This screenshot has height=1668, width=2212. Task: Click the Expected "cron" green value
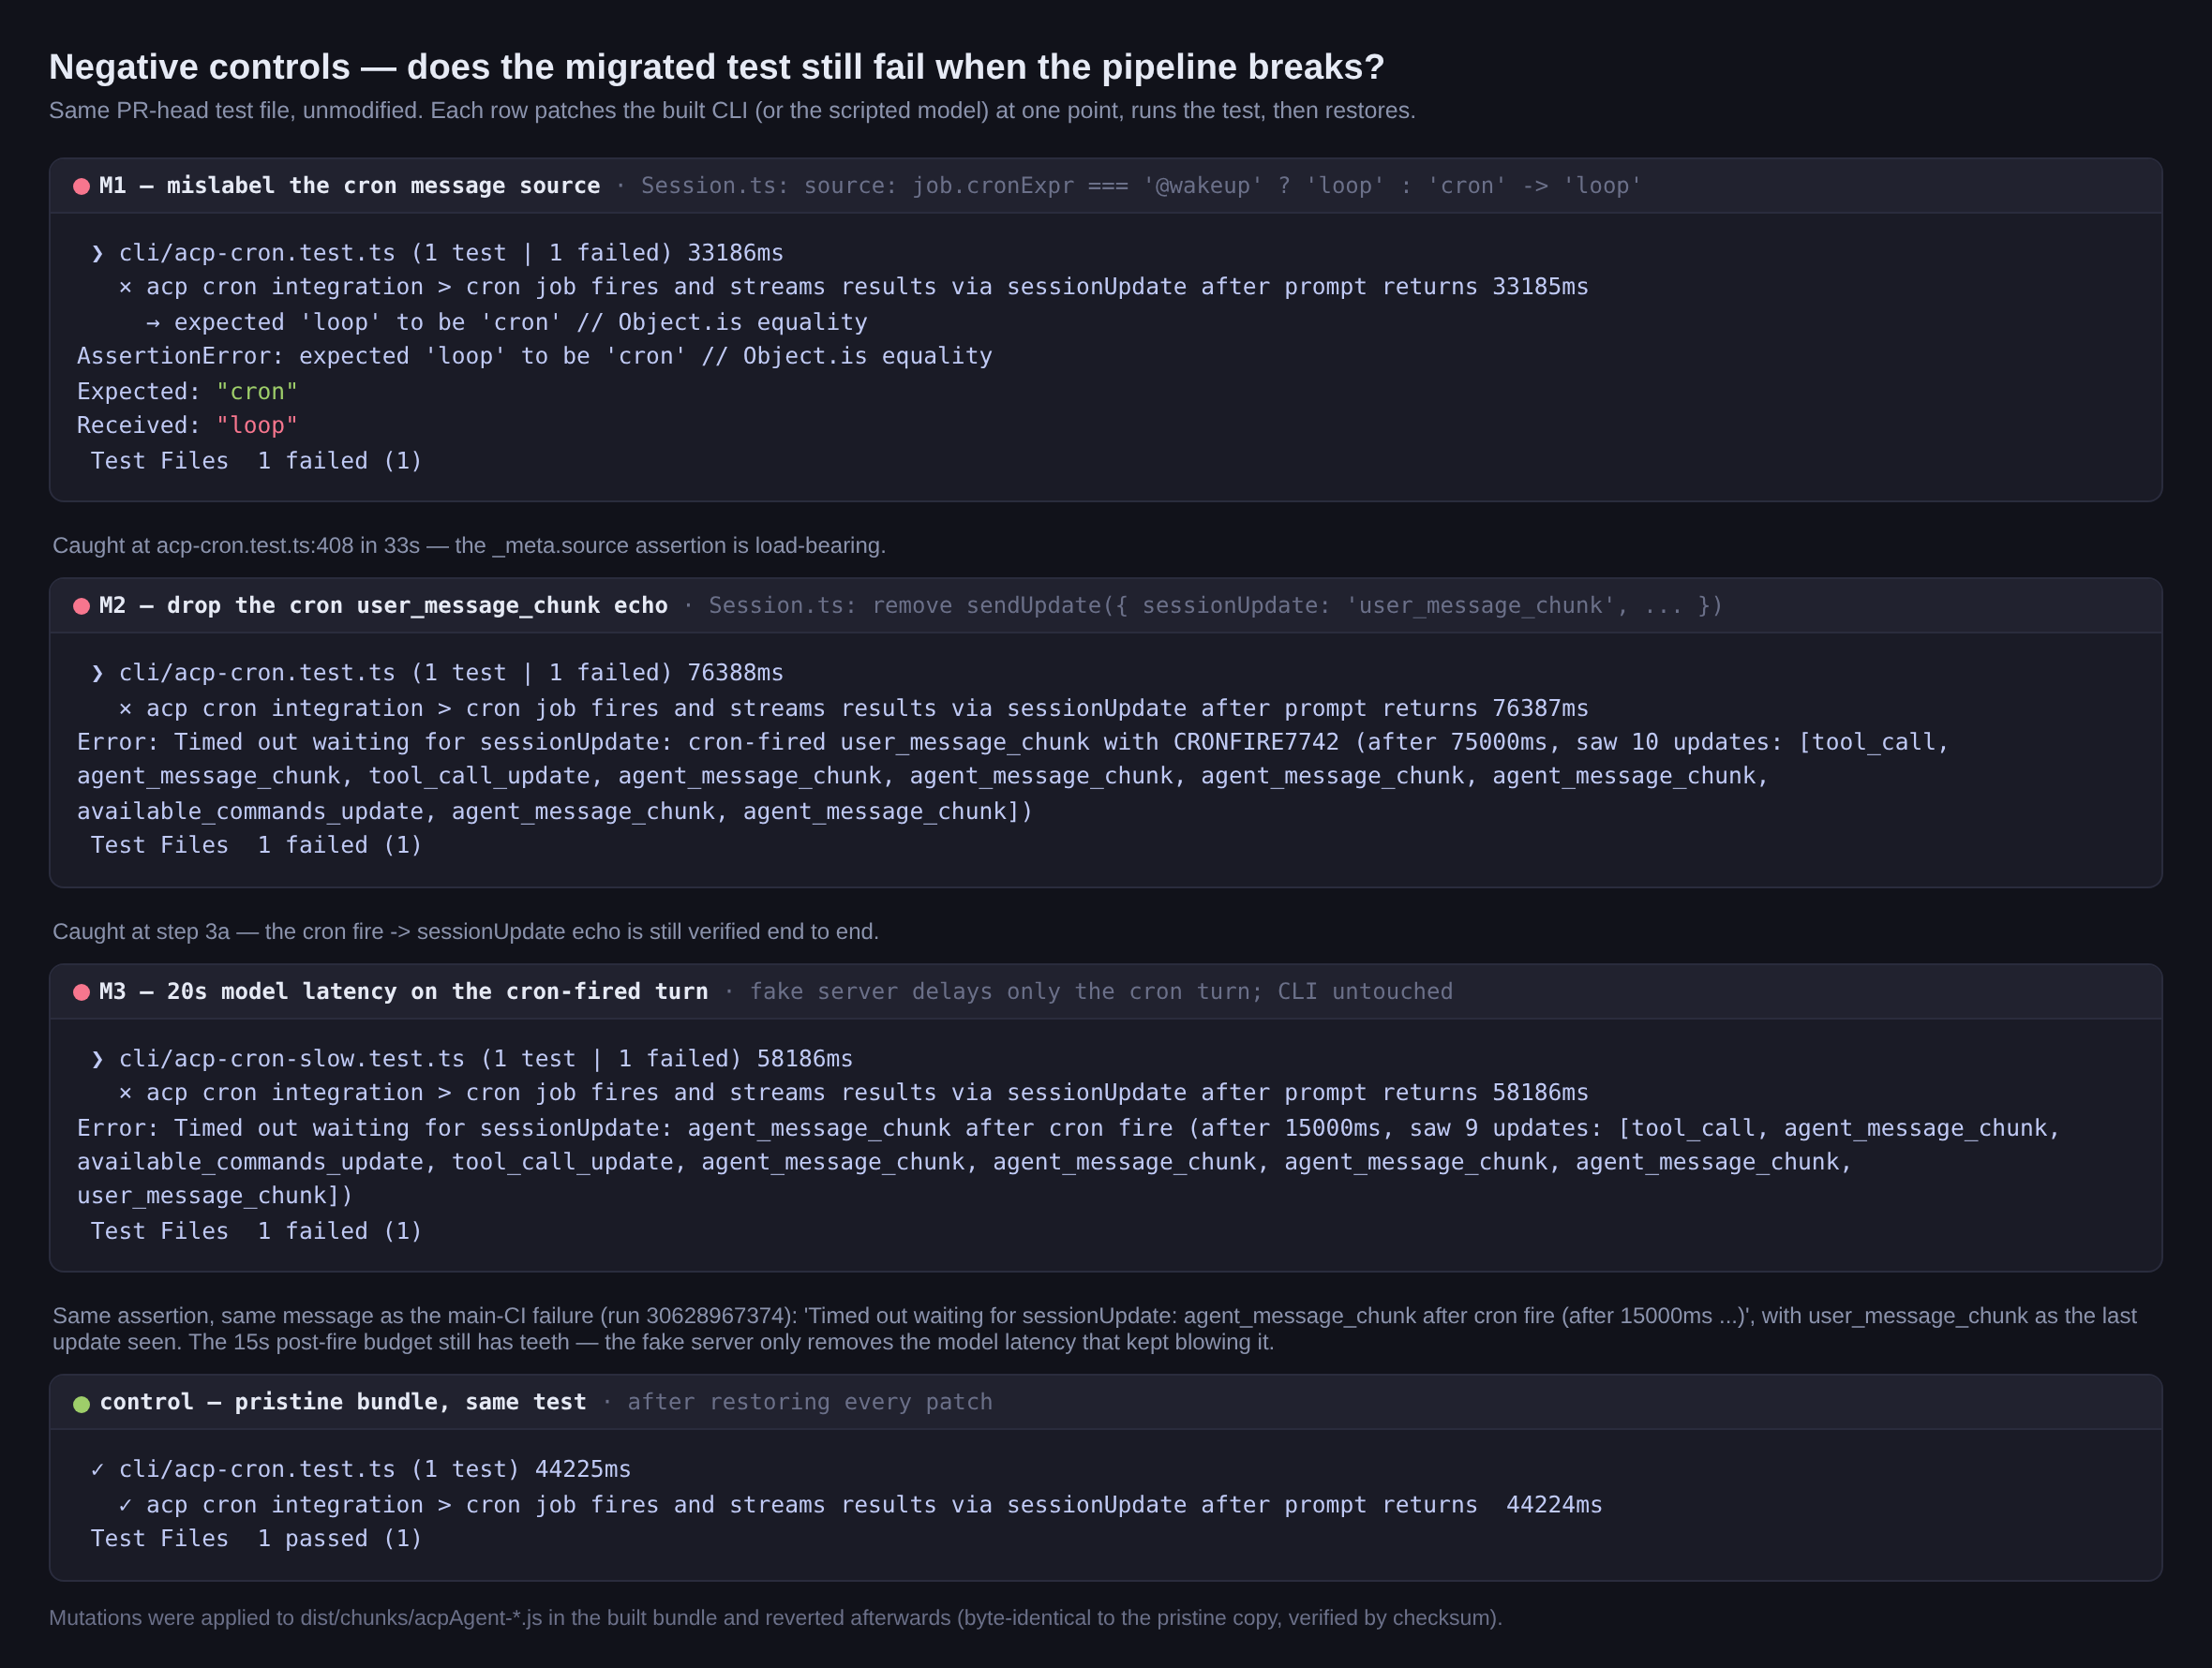[257, 391]
